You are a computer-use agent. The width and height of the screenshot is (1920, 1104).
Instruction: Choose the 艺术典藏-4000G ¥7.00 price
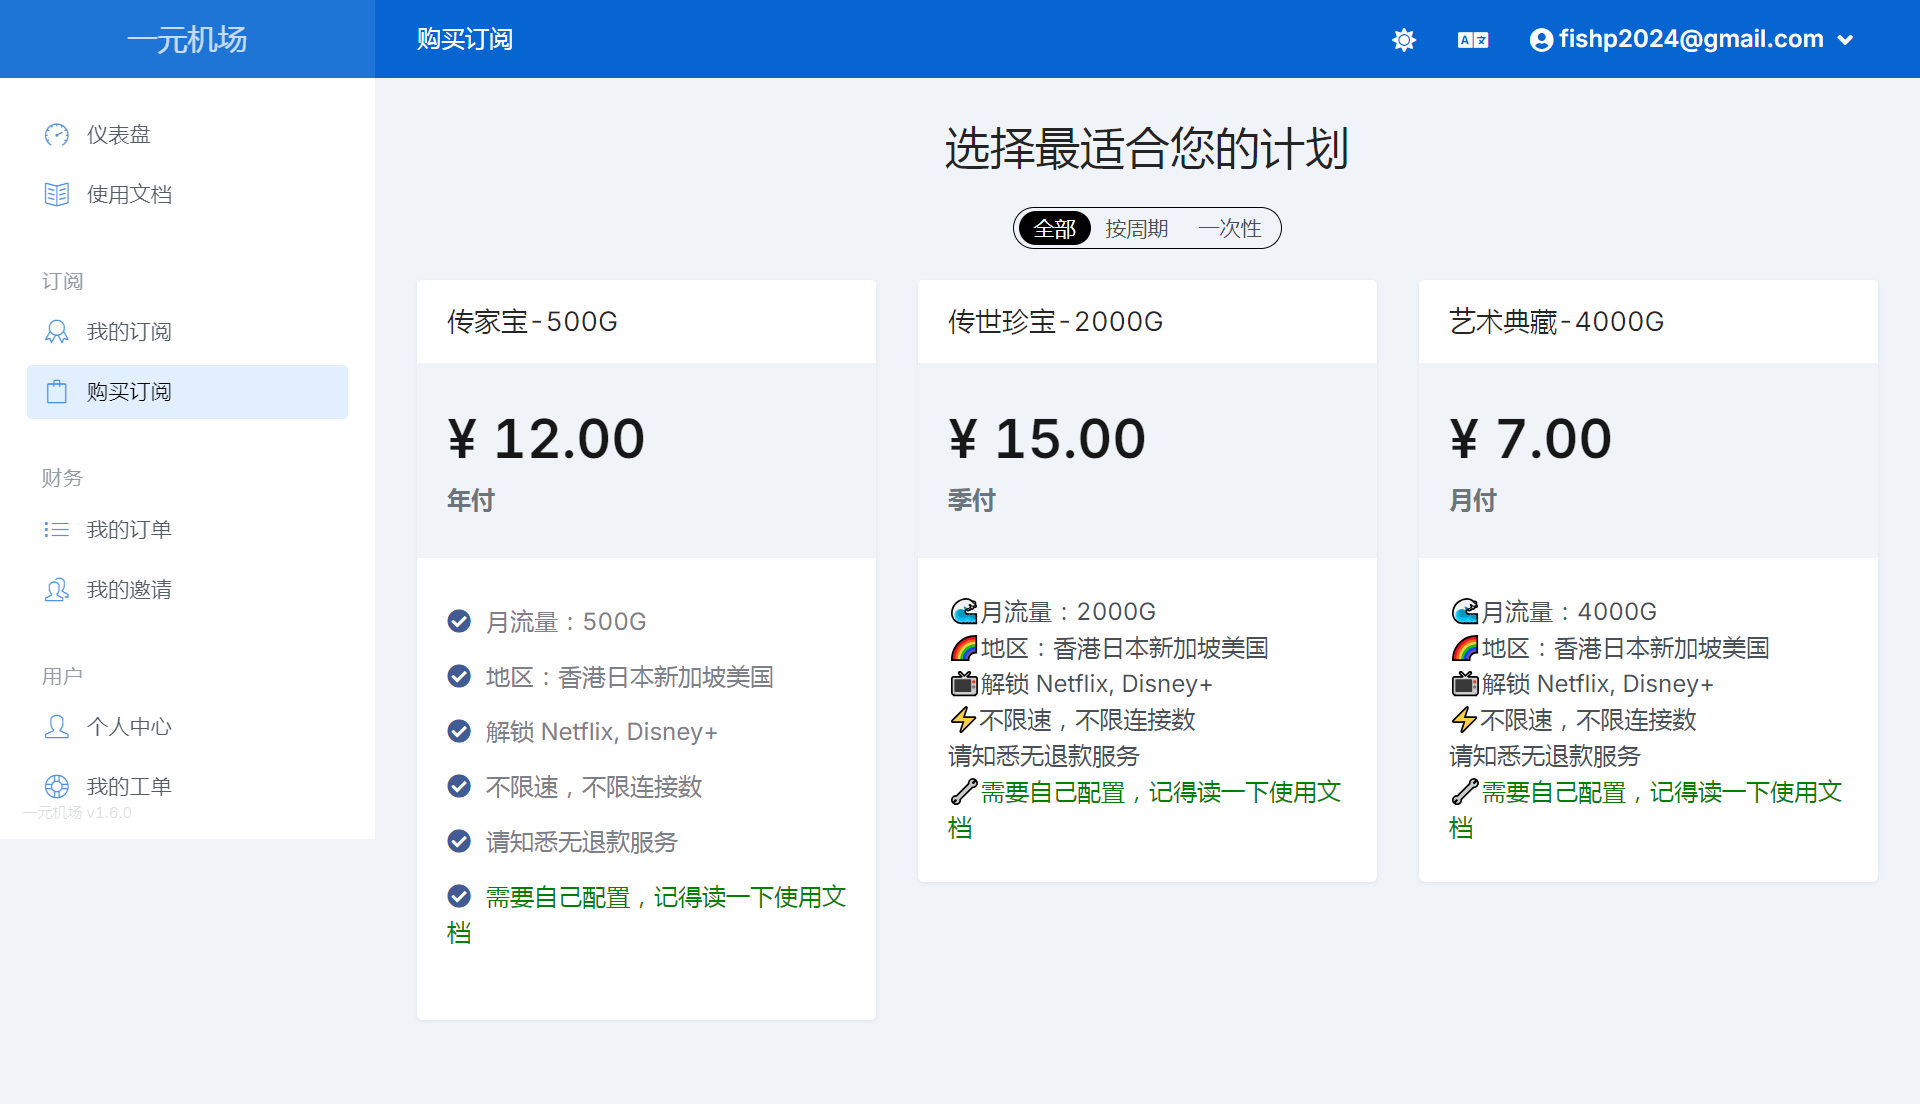tap(1530, 440)
